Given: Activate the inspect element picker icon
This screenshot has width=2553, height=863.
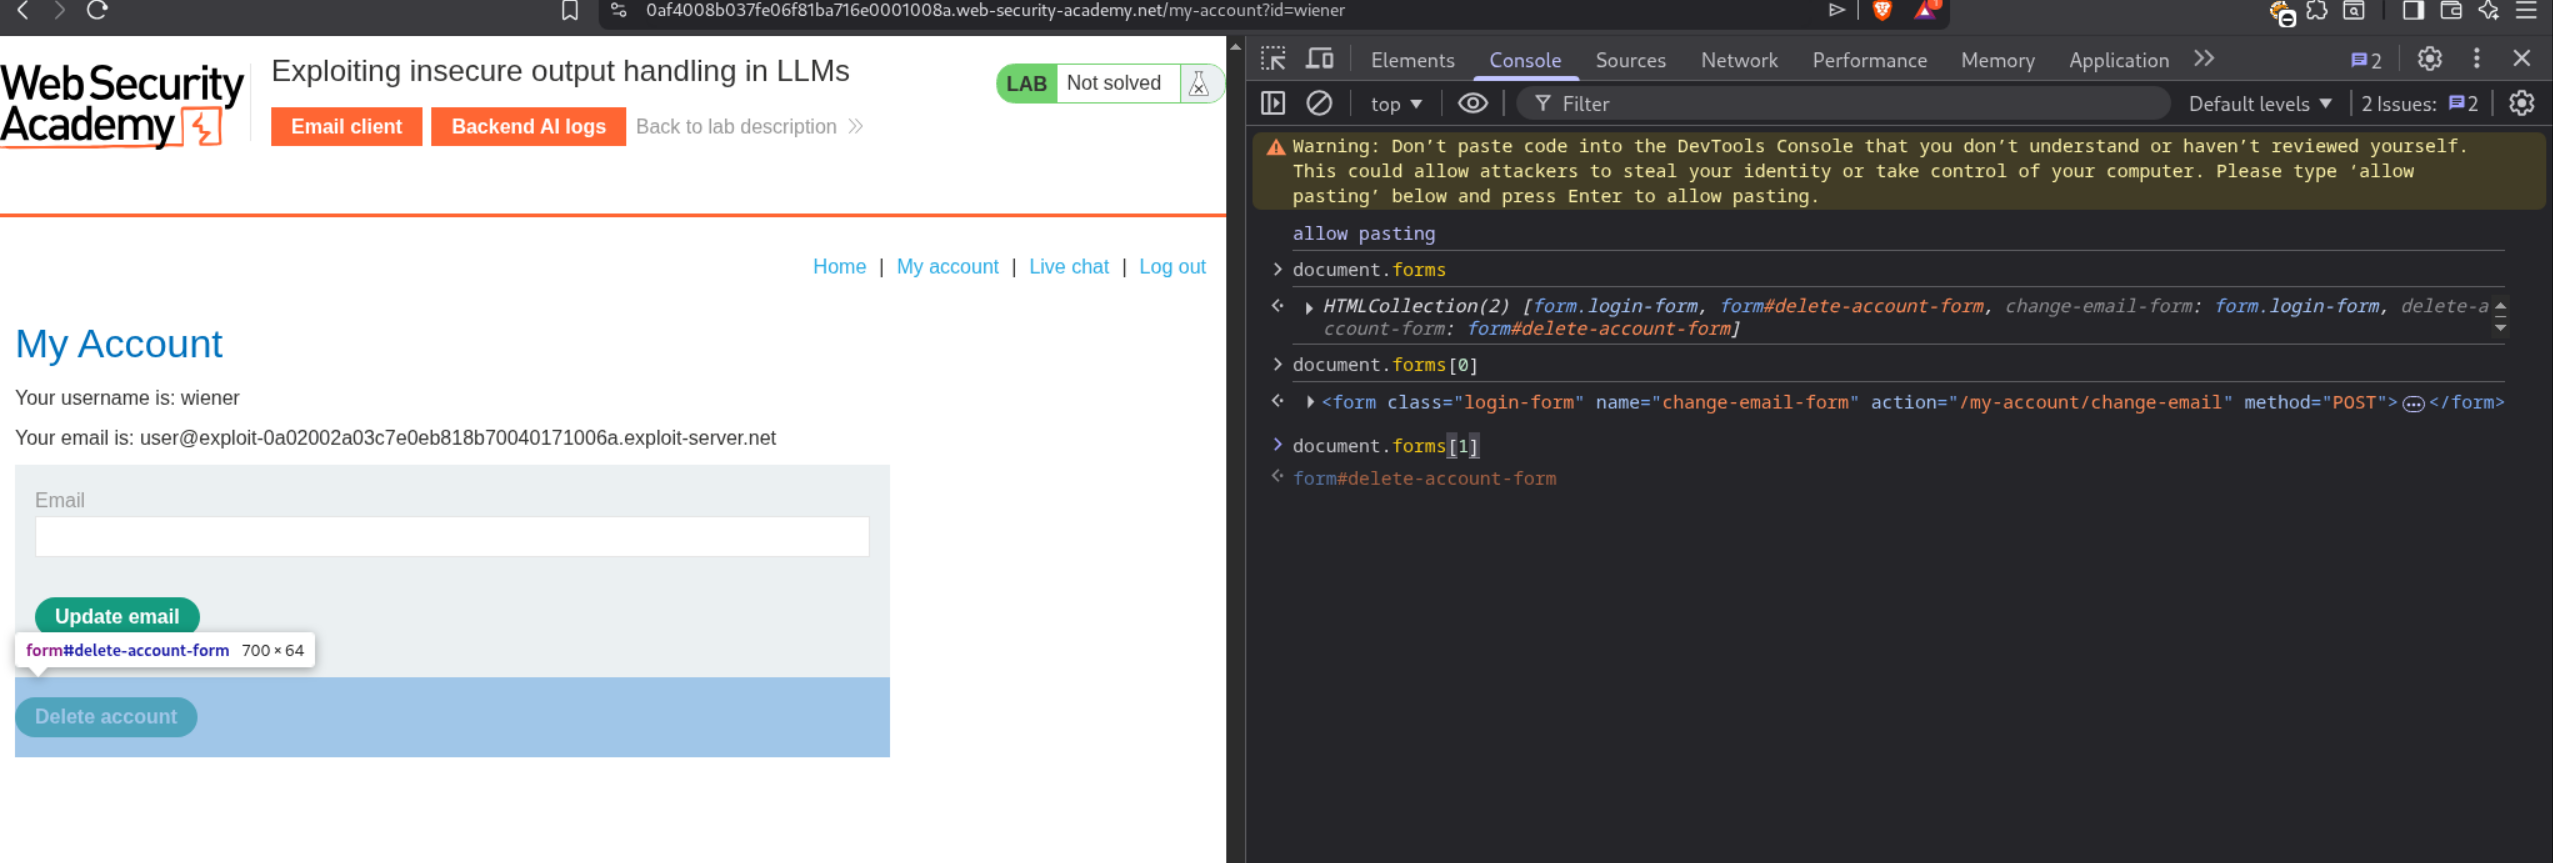Looking at the screenshot, I should point(1273,59).
